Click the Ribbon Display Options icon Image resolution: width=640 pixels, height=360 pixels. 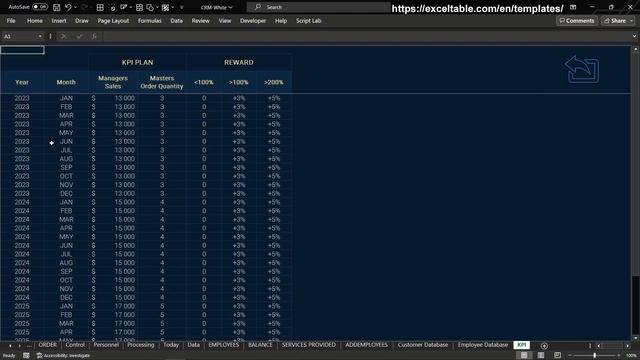click(573, 7)
